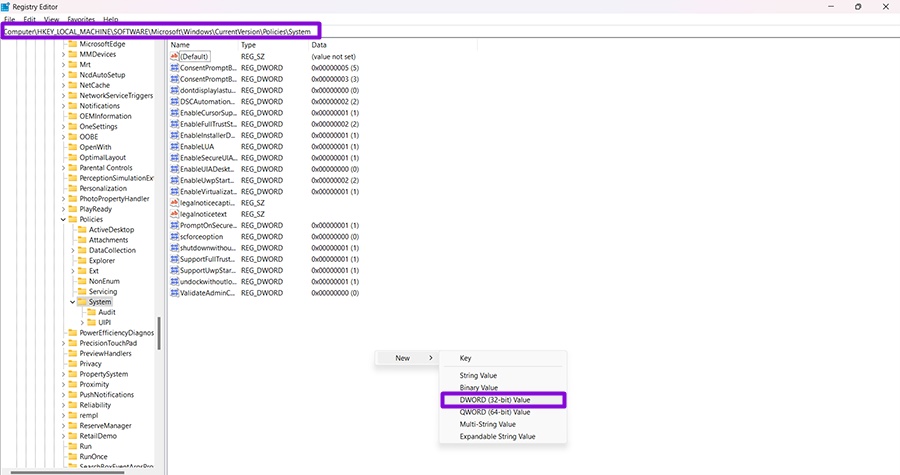Image resolution: width=900 pixels, height=475 pixels.
Task: Click the dontdisplaylastu value icon
Action: click(x=174, y=90)
